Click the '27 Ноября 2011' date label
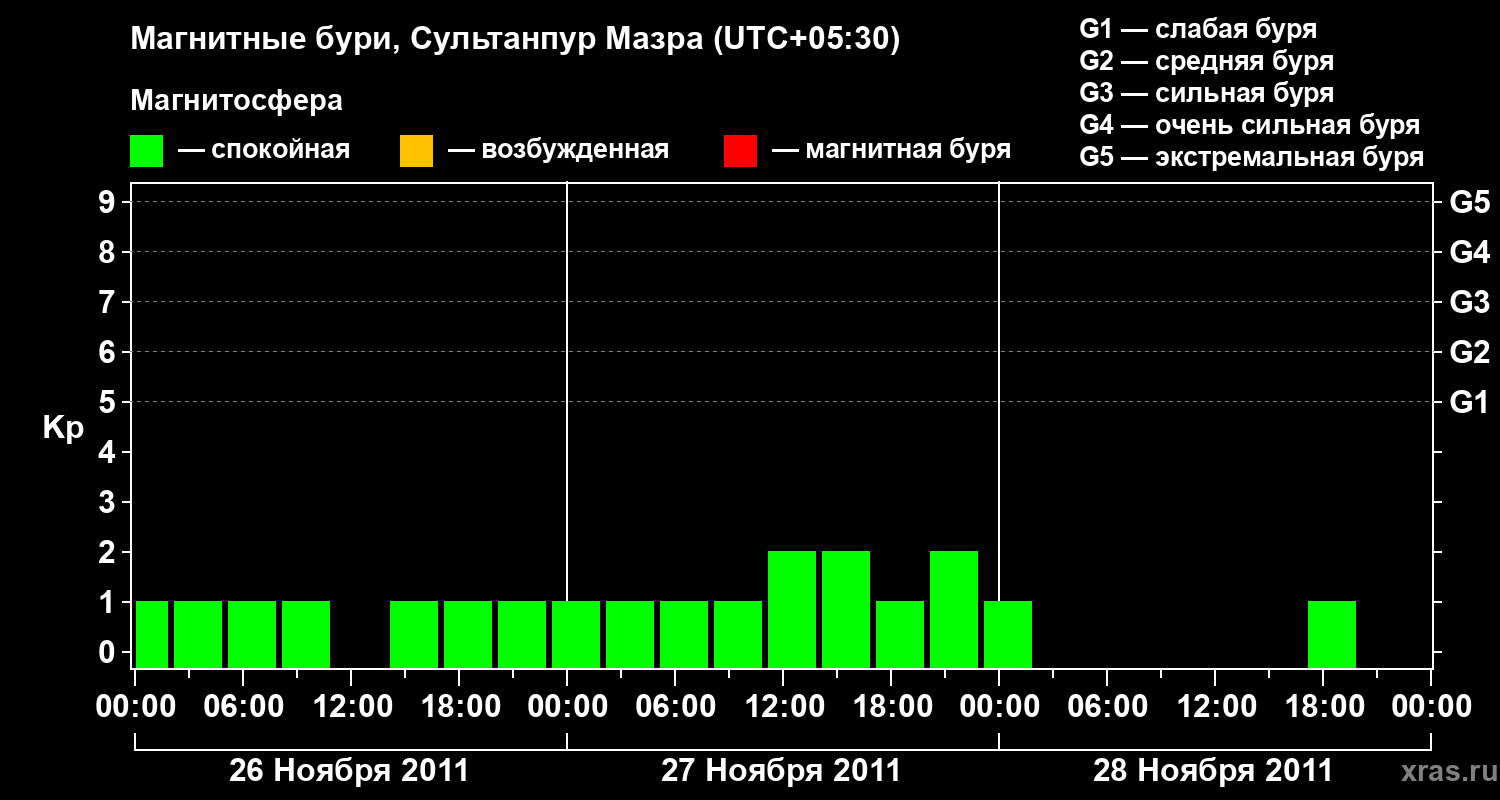Screen dimensions: 1500x800 point(781,771)
